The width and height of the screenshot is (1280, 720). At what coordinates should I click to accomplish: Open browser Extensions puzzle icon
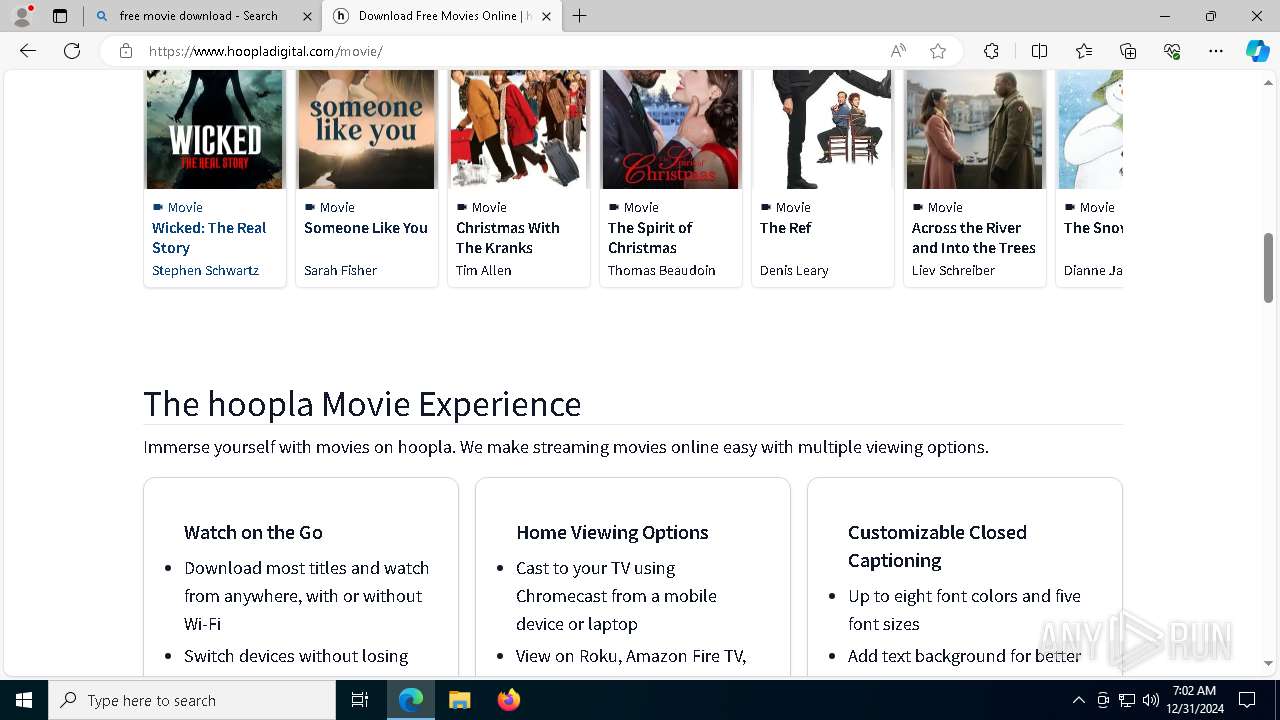click(991, 51)
